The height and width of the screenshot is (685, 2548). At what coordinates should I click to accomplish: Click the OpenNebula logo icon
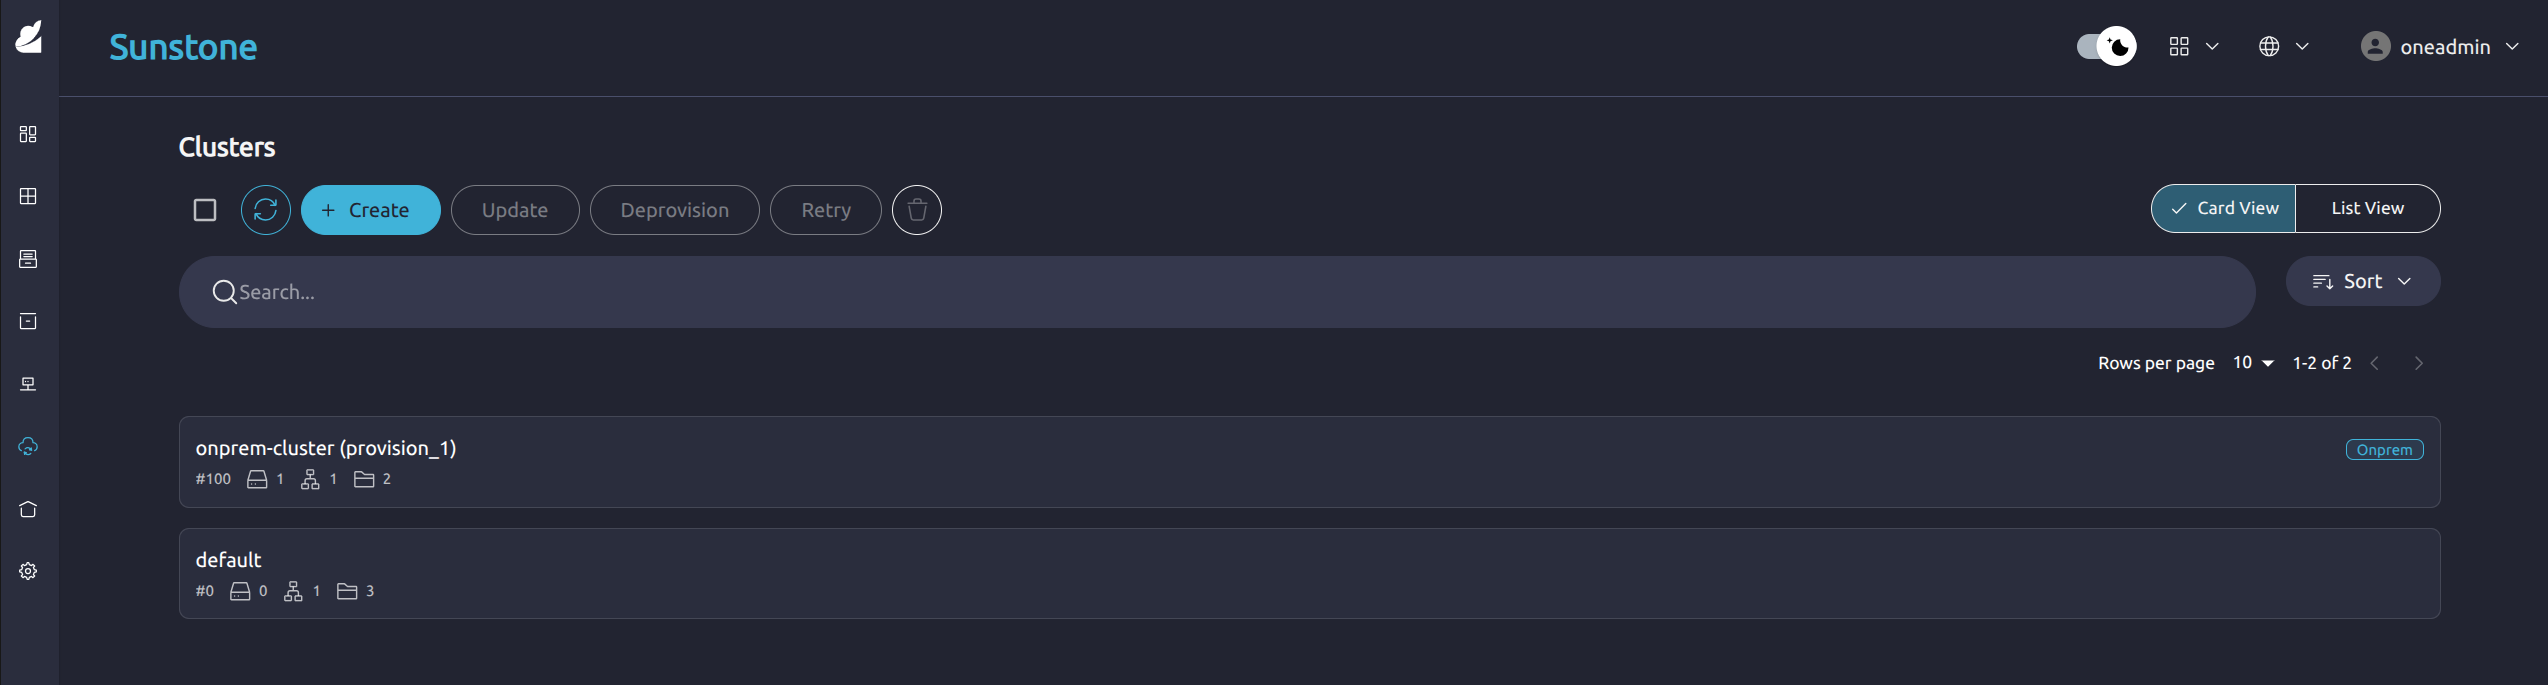pyautogui.click(x=29, y=37)
